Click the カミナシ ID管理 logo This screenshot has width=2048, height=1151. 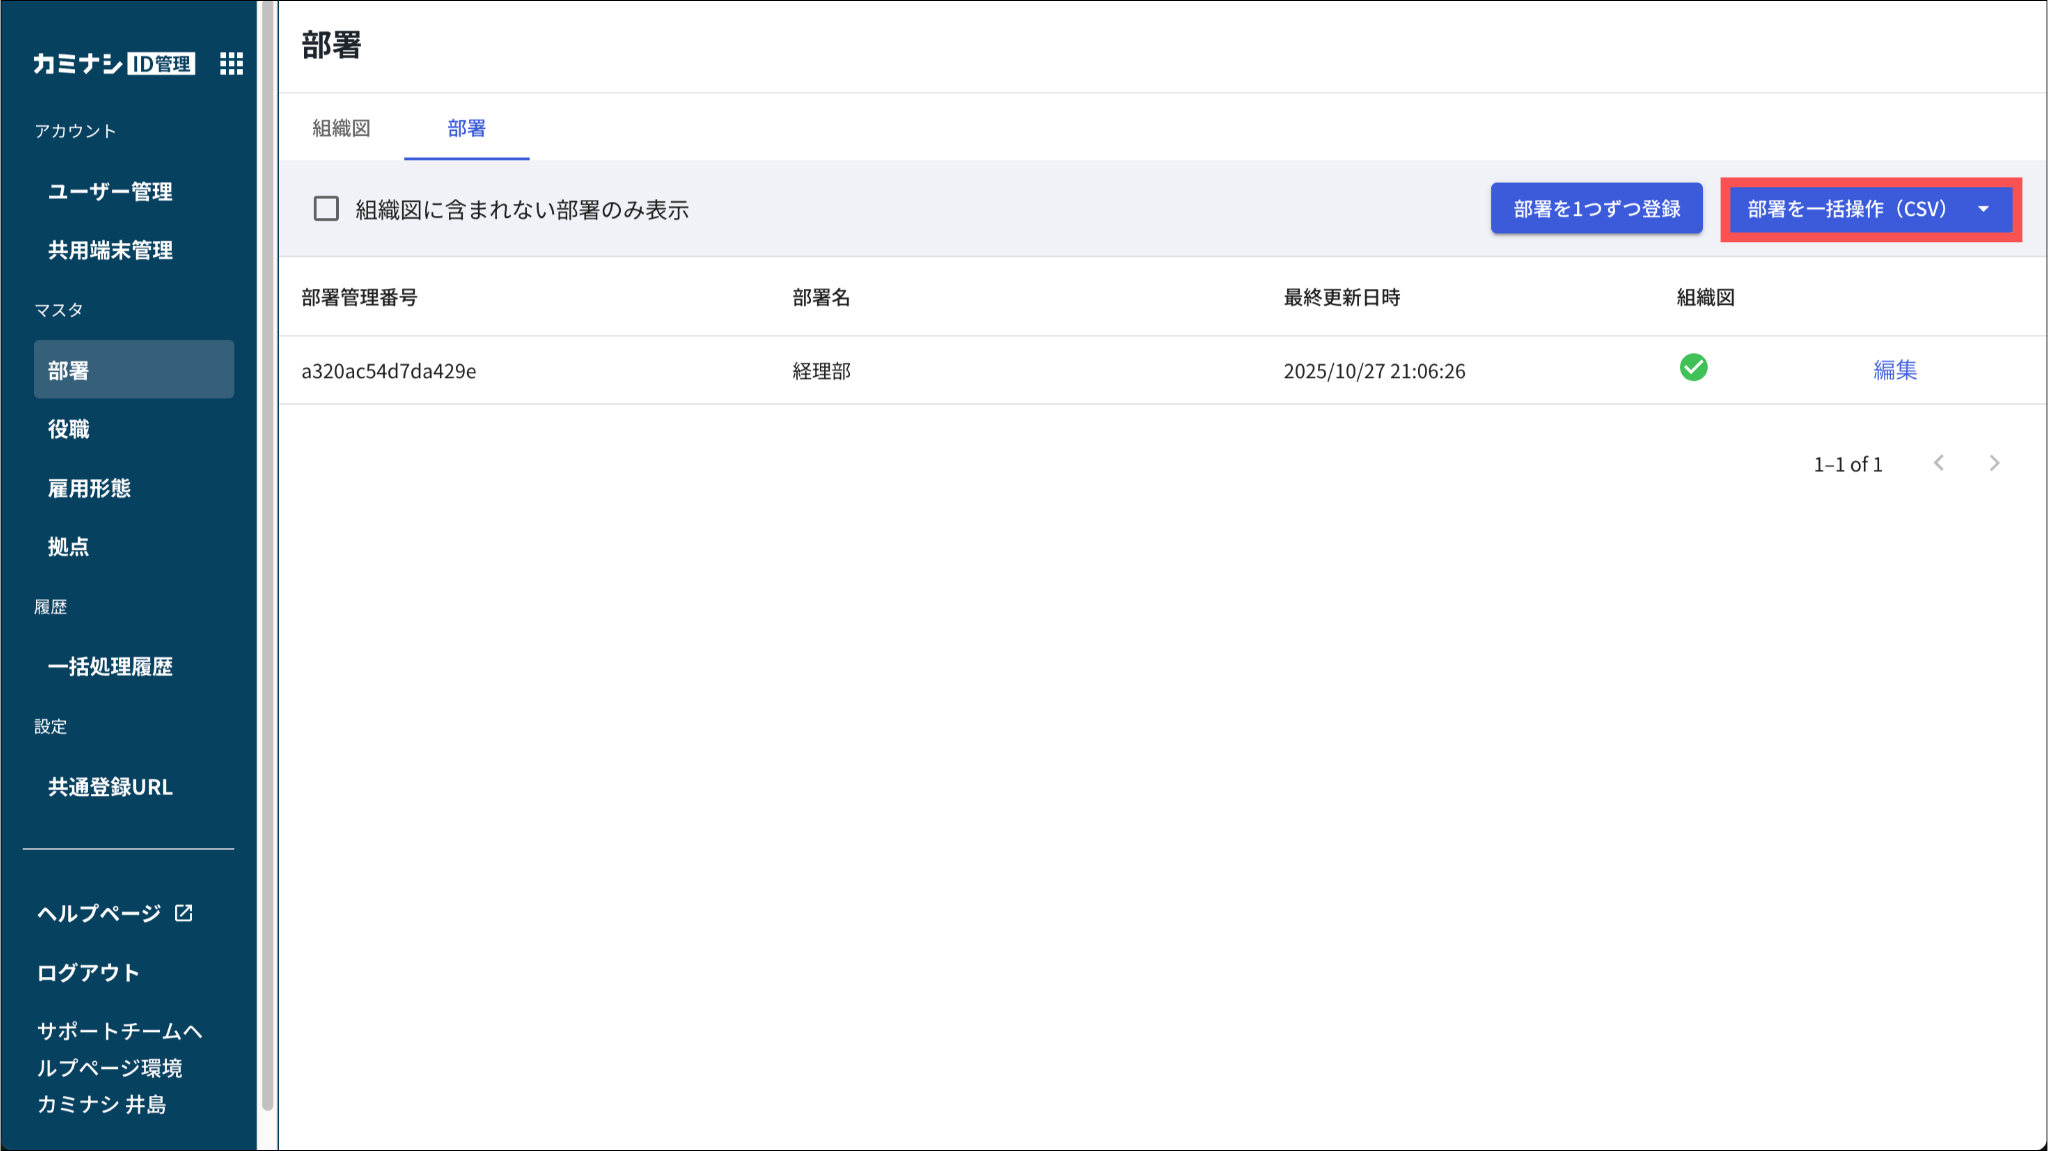pyautogui.click(x=113, y=64)
